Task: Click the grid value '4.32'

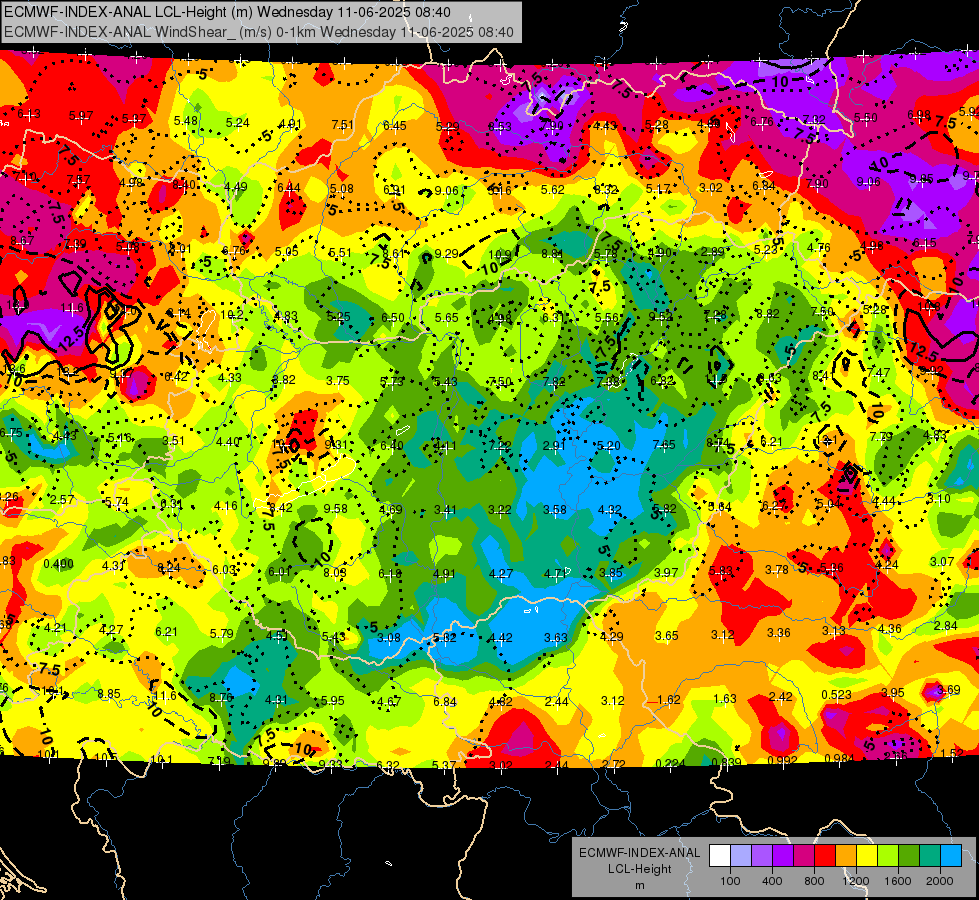Action: [x=609, y=510]
